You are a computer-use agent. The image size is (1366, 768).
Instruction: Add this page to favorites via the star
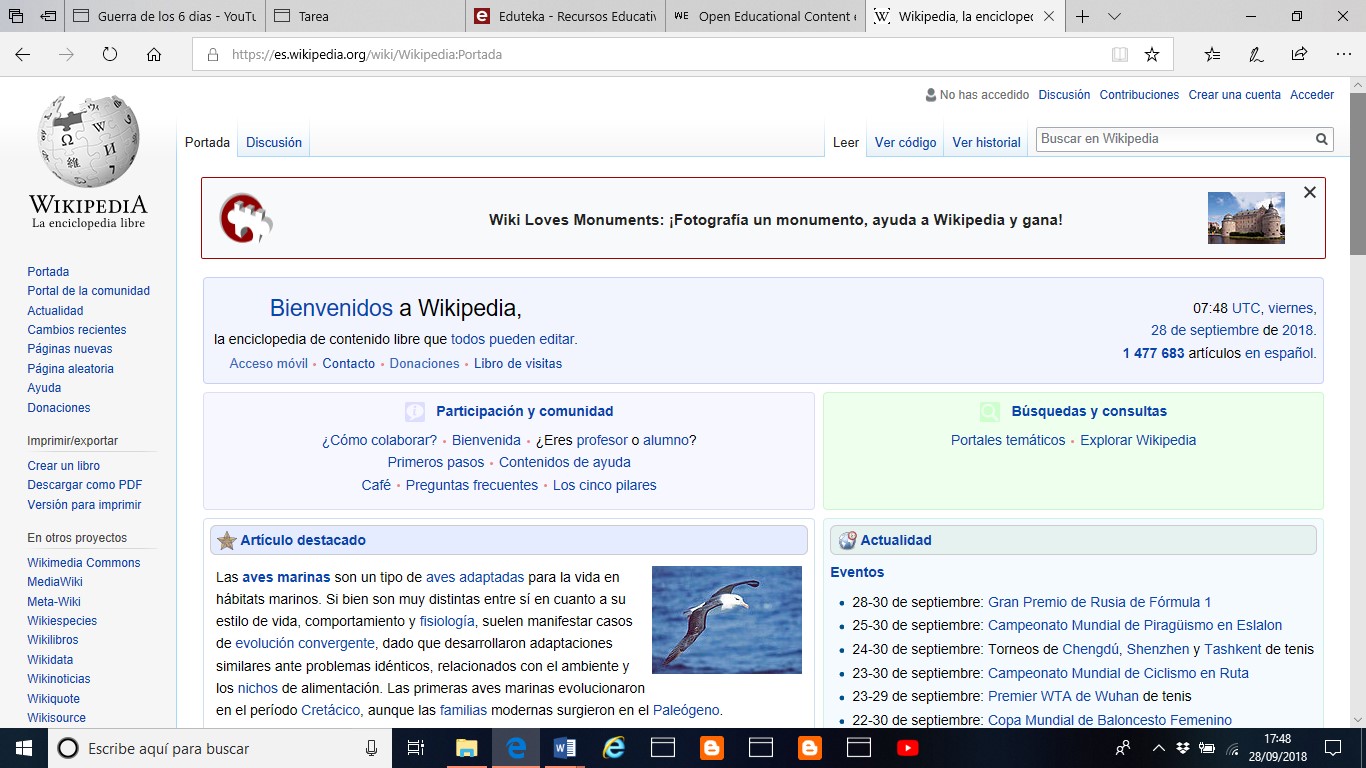pyautogui.click(x=1152, y=54)
